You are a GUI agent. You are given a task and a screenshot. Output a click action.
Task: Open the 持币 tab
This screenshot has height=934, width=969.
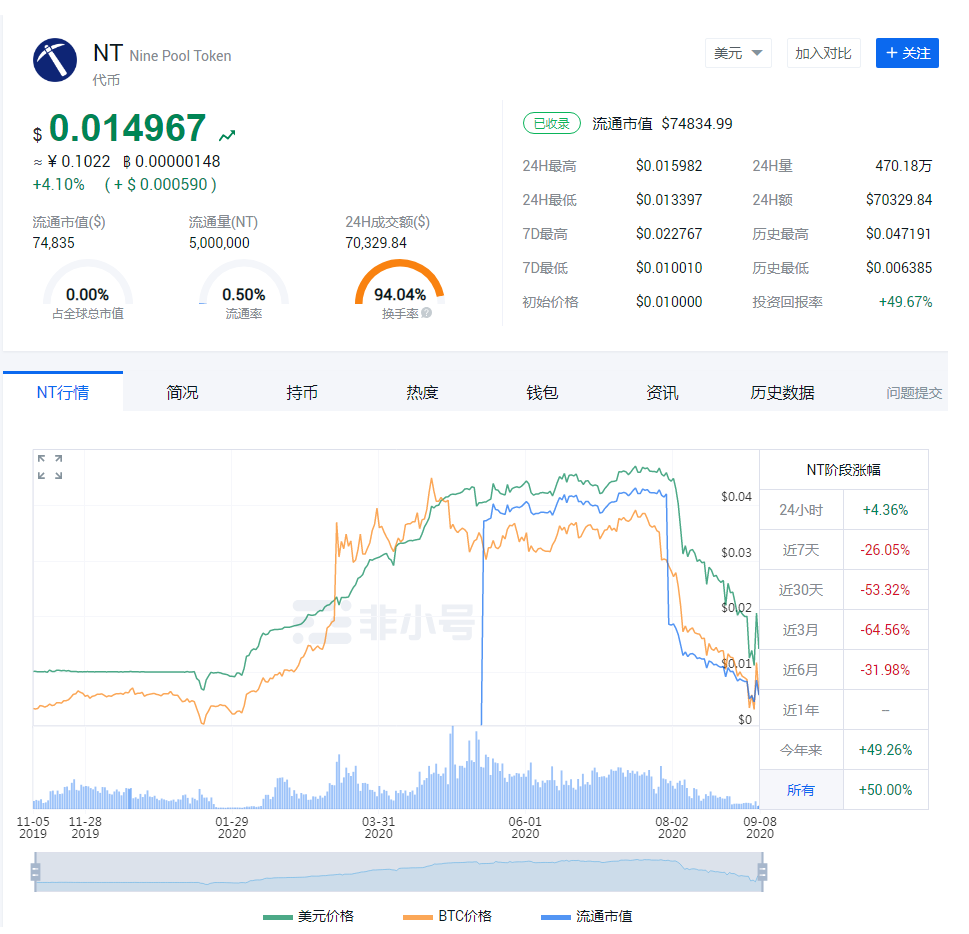[302, 393]
